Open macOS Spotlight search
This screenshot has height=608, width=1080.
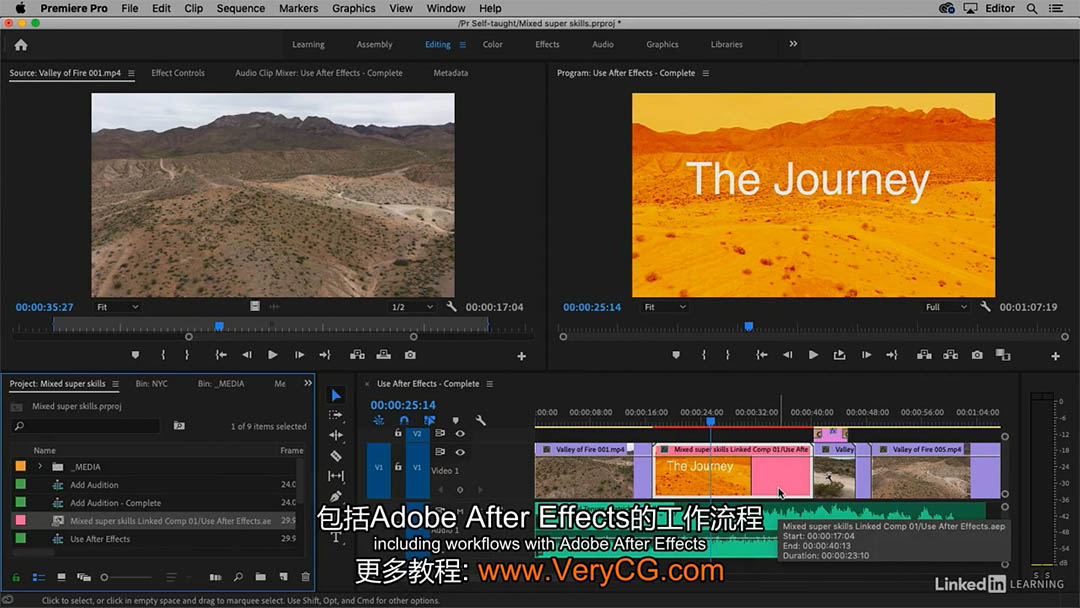click(x=1032, y=8)
